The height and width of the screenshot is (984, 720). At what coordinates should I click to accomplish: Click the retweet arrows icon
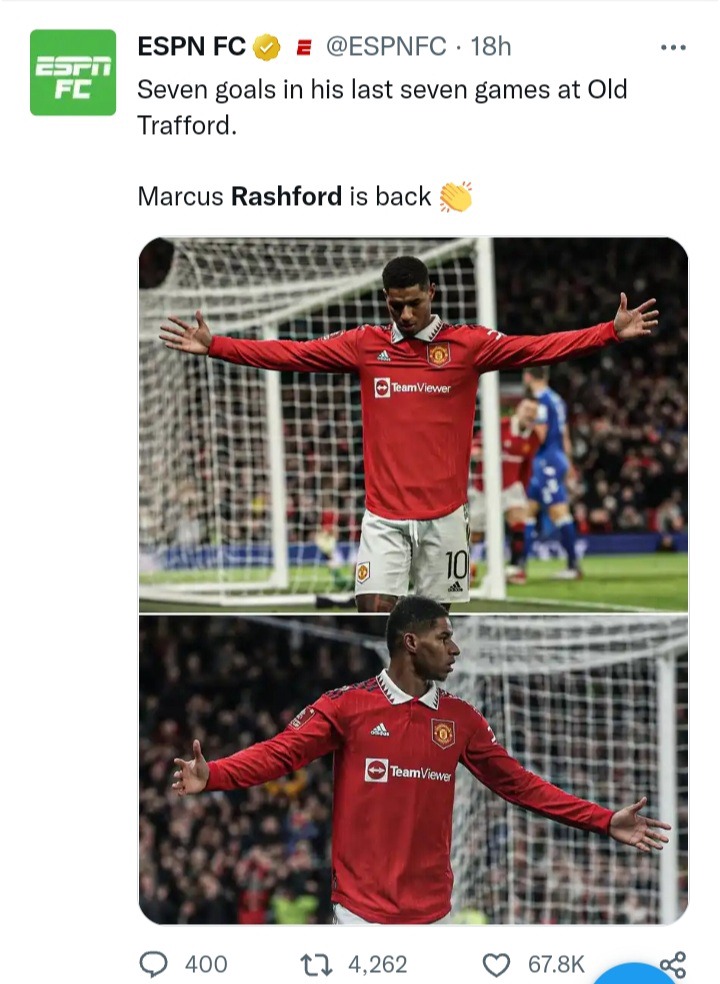[x=316, y=965]
